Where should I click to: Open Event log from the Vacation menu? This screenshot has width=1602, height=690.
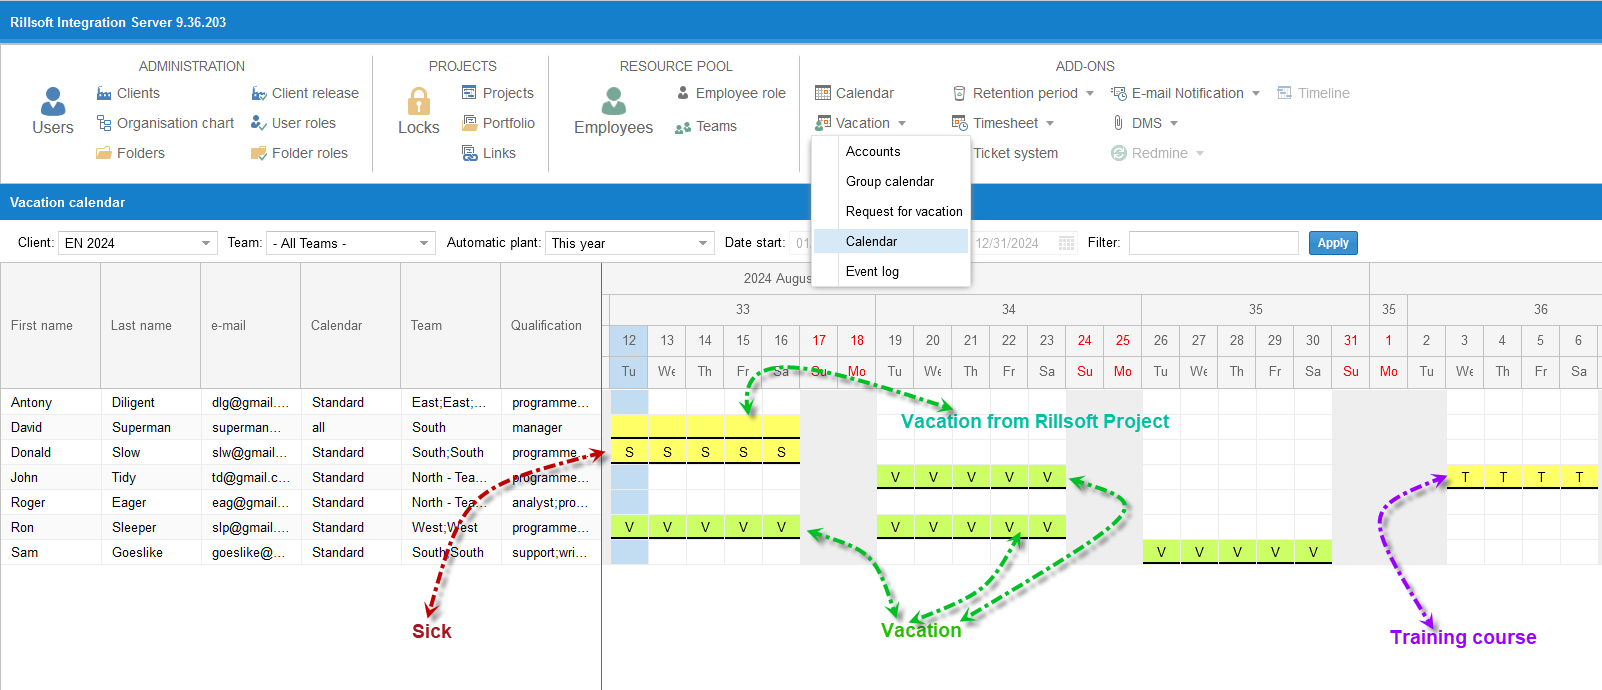coord(872,271)
